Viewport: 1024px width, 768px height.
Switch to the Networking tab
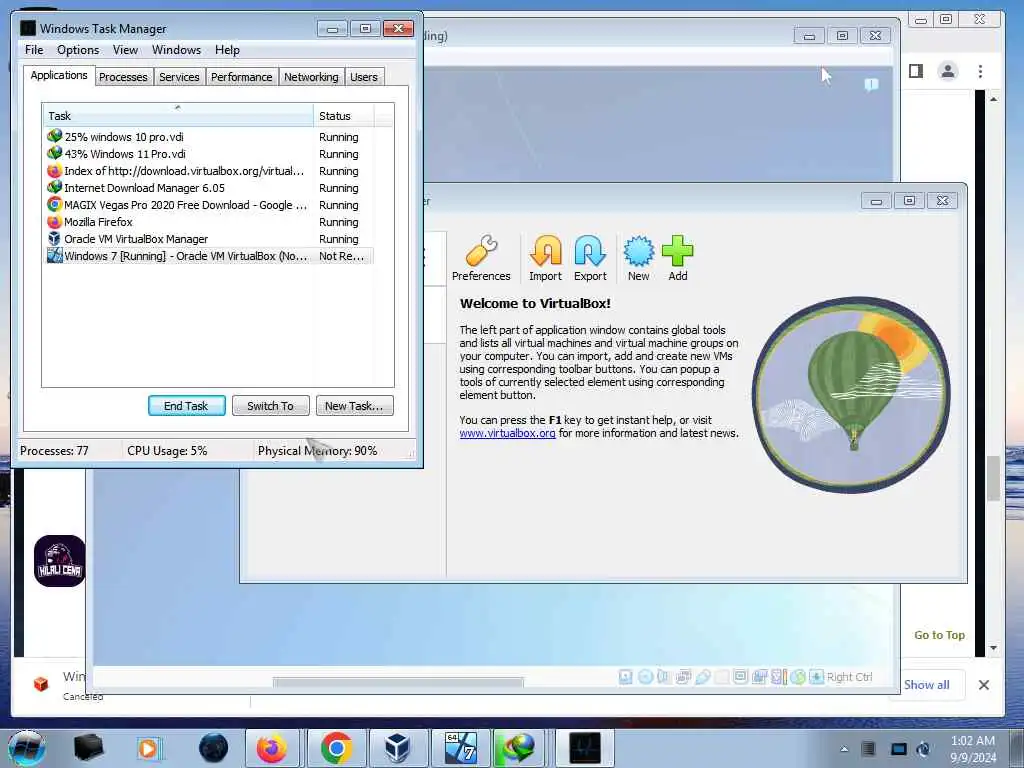tap(311, 77)
